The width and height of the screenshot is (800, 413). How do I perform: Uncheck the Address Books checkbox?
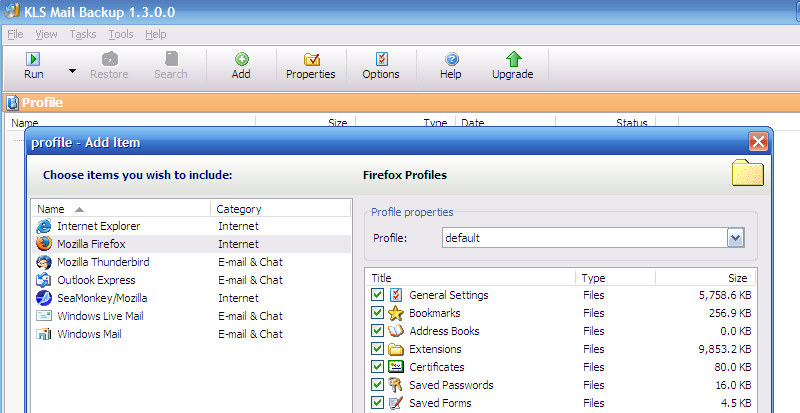coord(378,330)
